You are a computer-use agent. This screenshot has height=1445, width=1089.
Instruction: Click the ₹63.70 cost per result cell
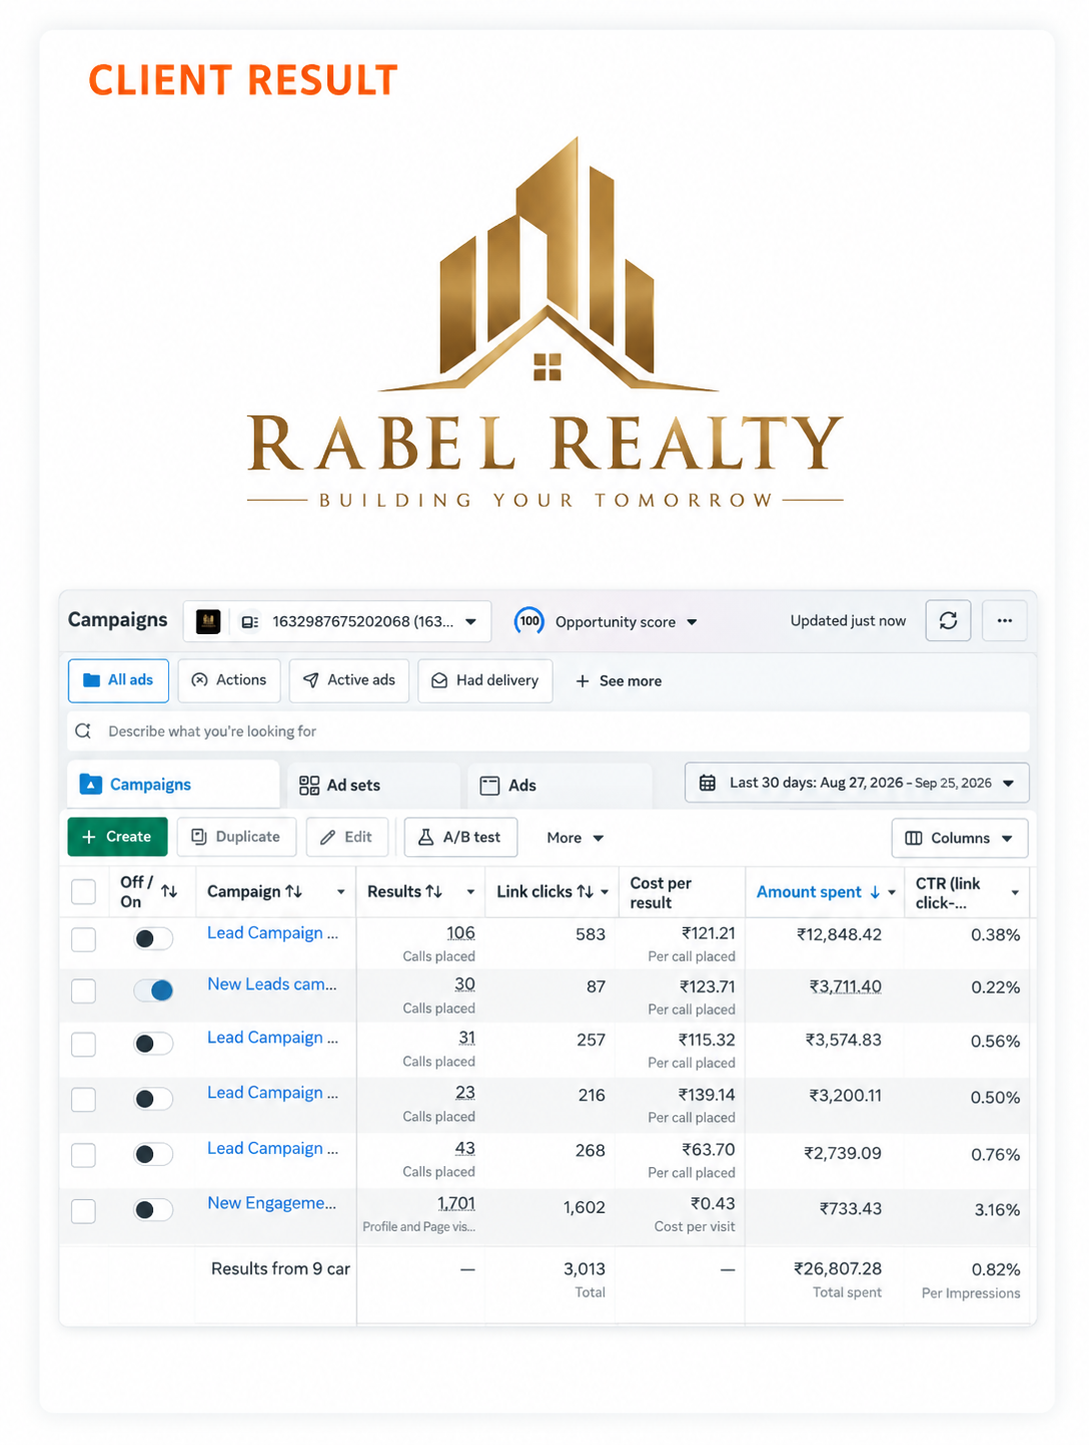click(708, 1150)
